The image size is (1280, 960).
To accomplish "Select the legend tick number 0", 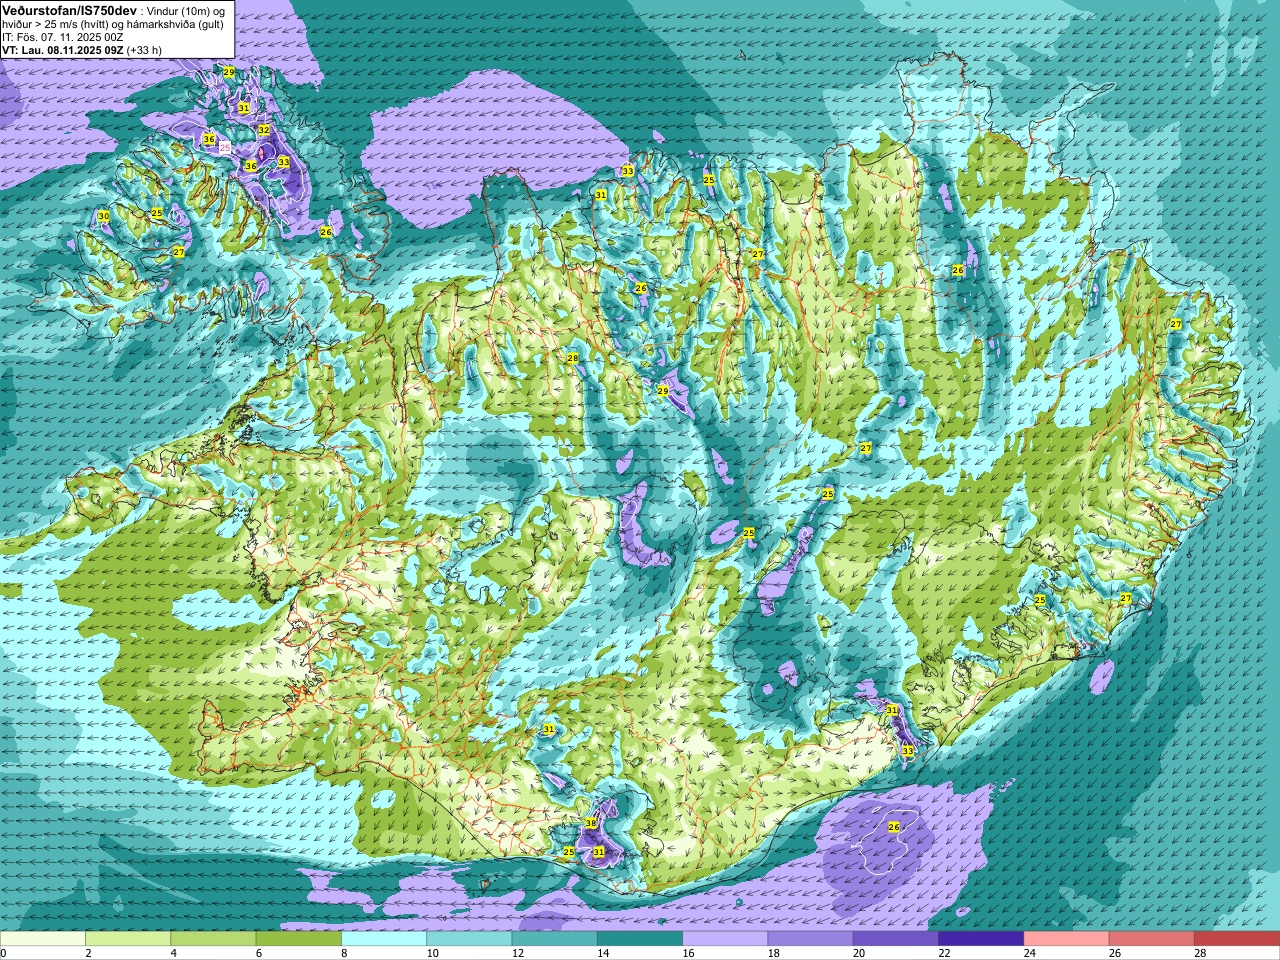I will click(4, 953).
